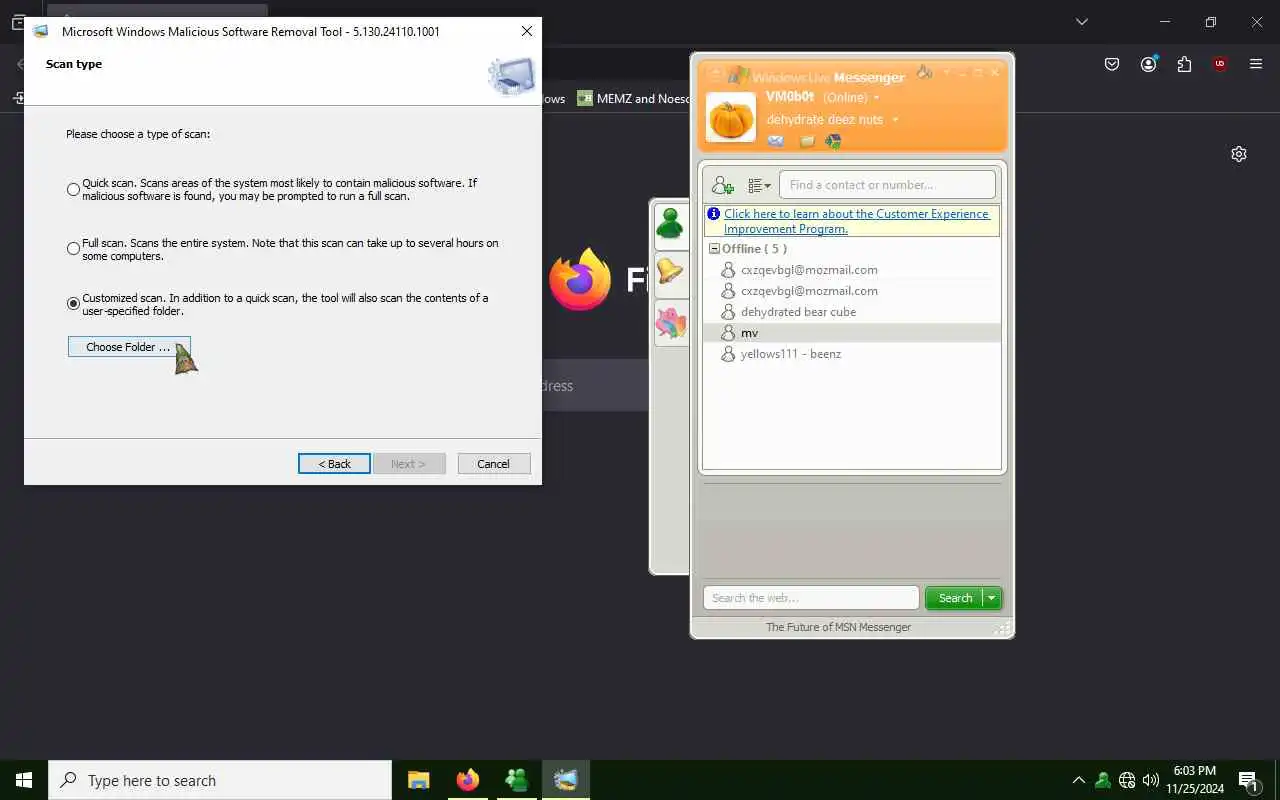Screen dimensions: 1280x800
Task: Click the Choose Folder button
Action: (x=128, y=347)
